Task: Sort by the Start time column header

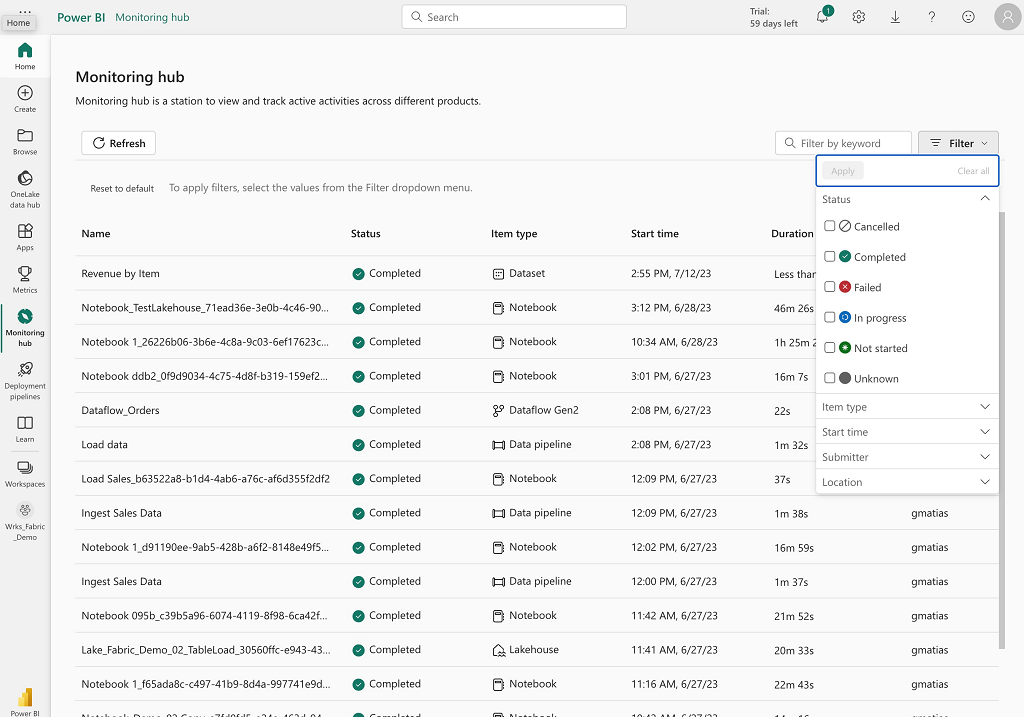Action: [x=655, y=234]
